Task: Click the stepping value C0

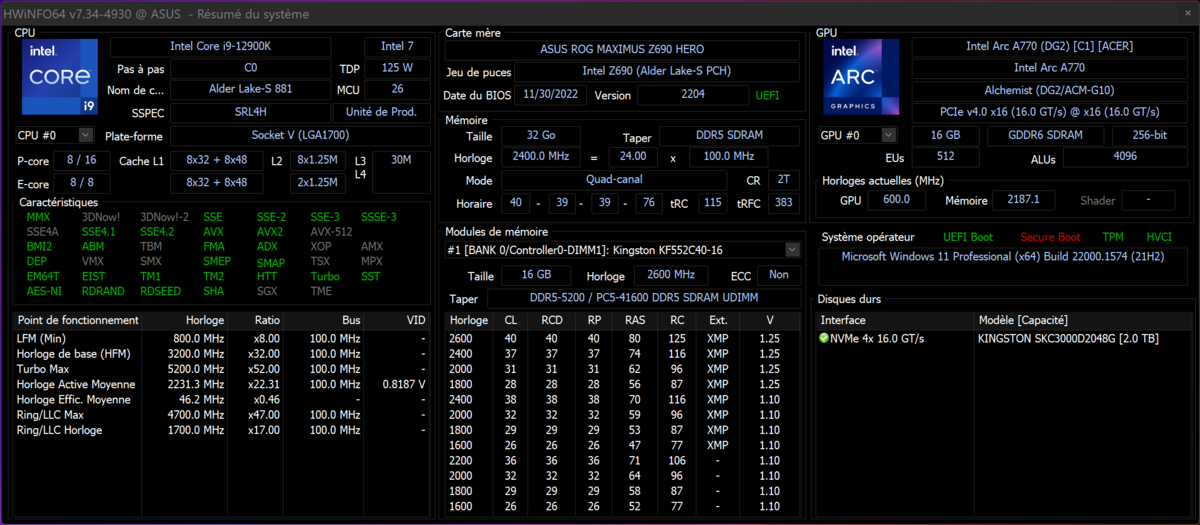Action: click(x=250, y=68)
